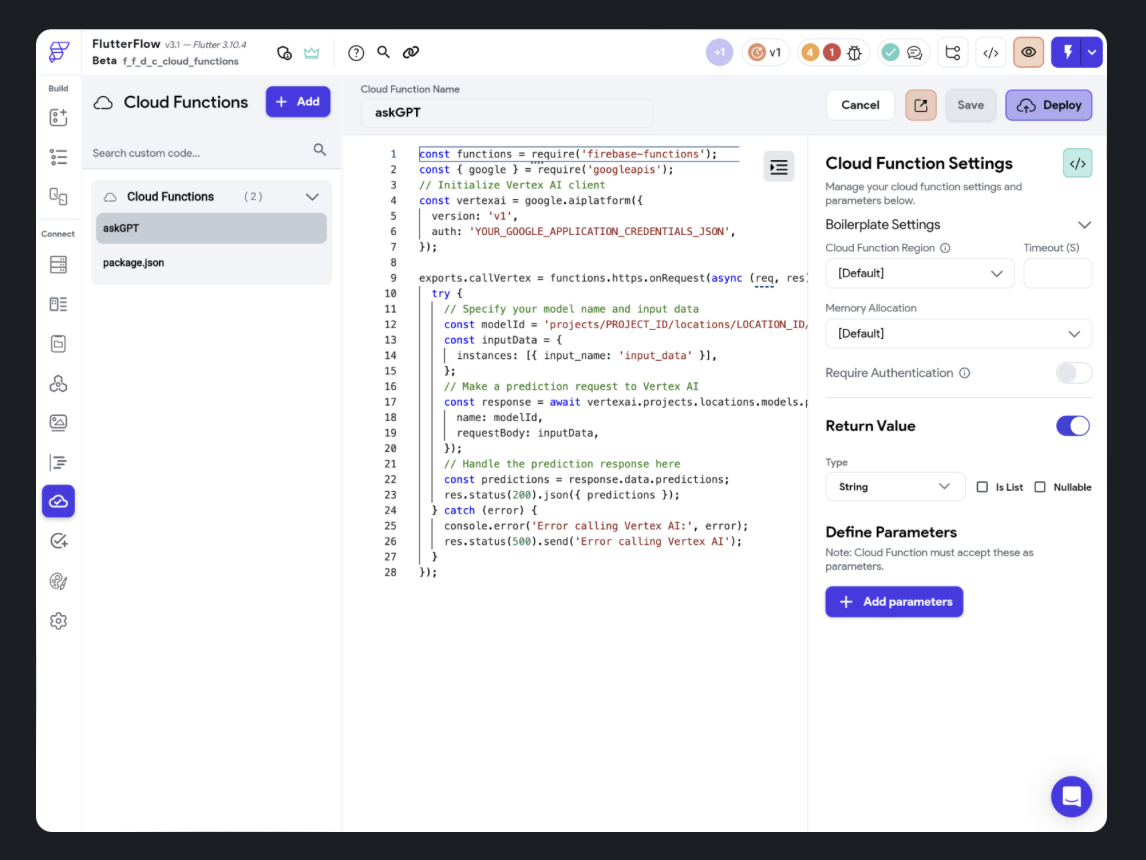Viewport: 1146px width, 860px height.
Task: Click the format code icon in editor
Action: [778, 167]
